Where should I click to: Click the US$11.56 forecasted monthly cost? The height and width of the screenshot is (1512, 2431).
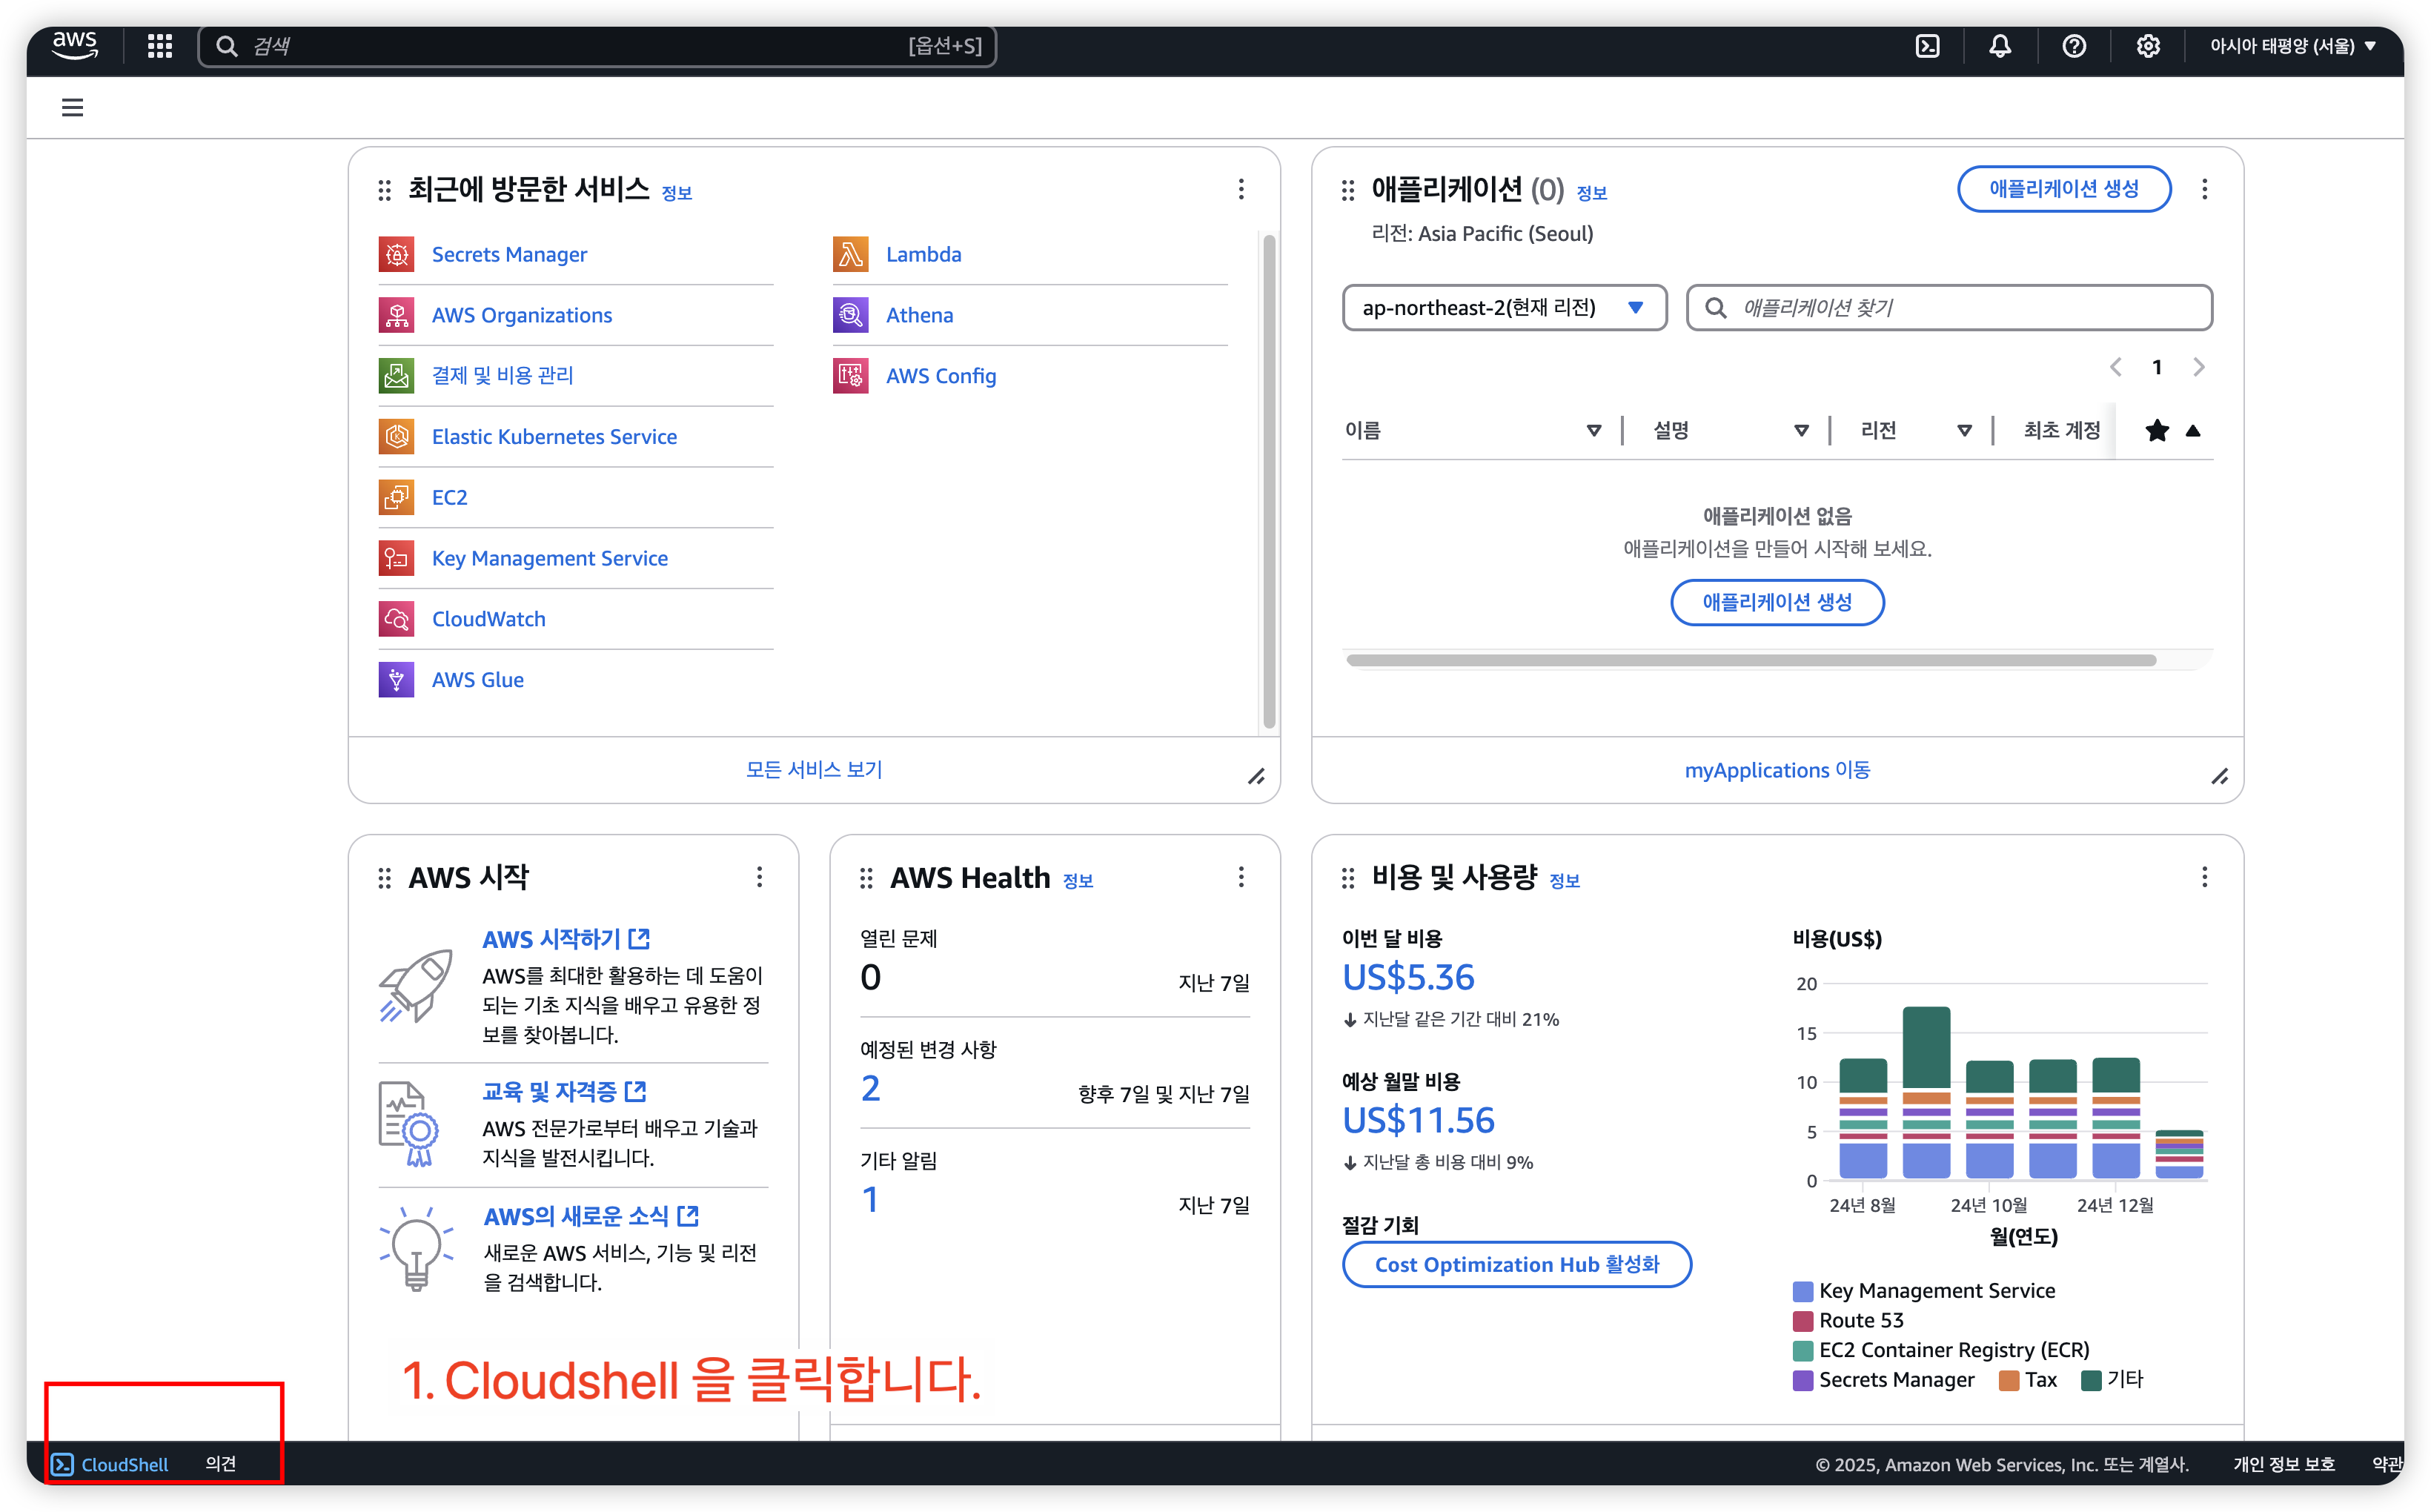(1418, 1120)
